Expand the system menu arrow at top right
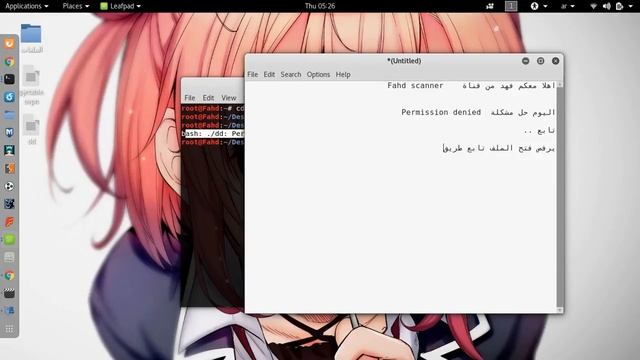This screenshot has height=360, width=640. [x=631, y=6]
